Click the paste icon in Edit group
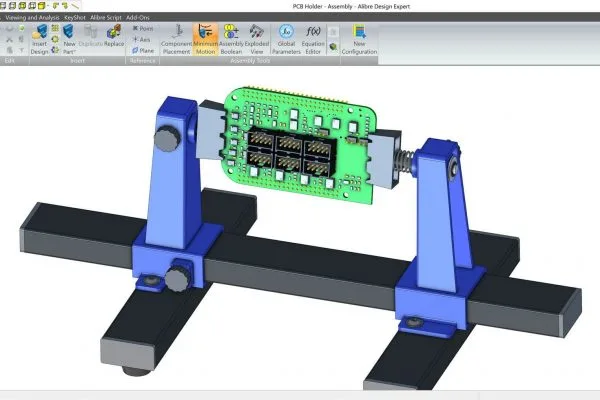600x400 pixels. click(x=10, y=50)
